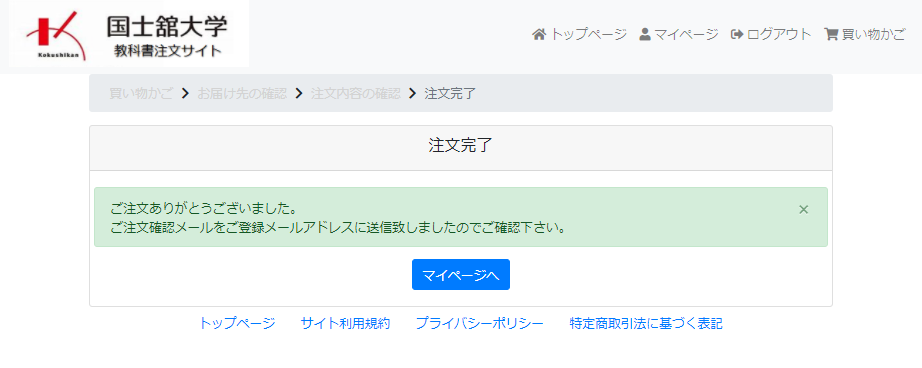Click the ご注文ありがとうございました message text
Screen dimensions: 922x368
coord(203,209)
